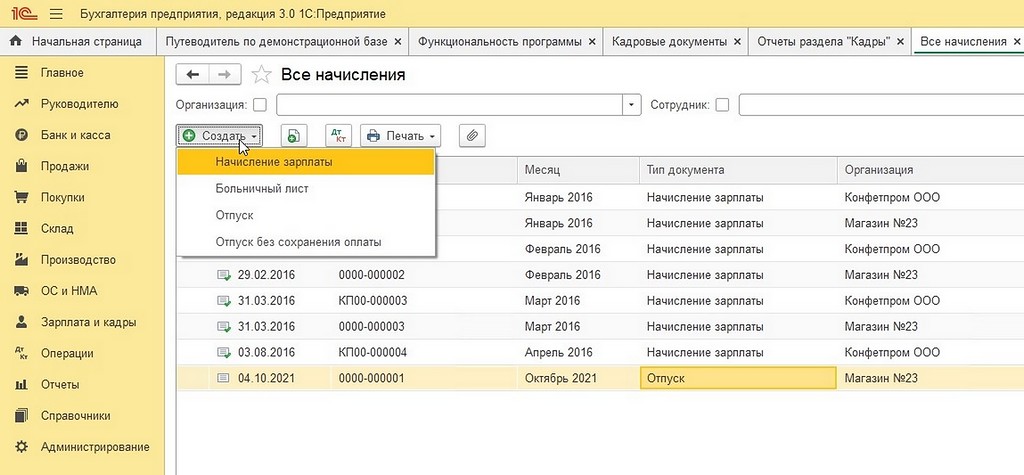Click the Банк и касса ruble icon
1024x475 pixels.
pyautogui.click(x=22, y=135)
